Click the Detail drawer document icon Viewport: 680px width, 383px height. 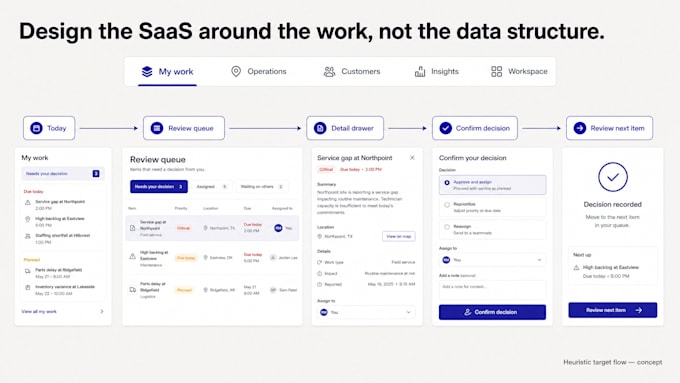point(320,128)
